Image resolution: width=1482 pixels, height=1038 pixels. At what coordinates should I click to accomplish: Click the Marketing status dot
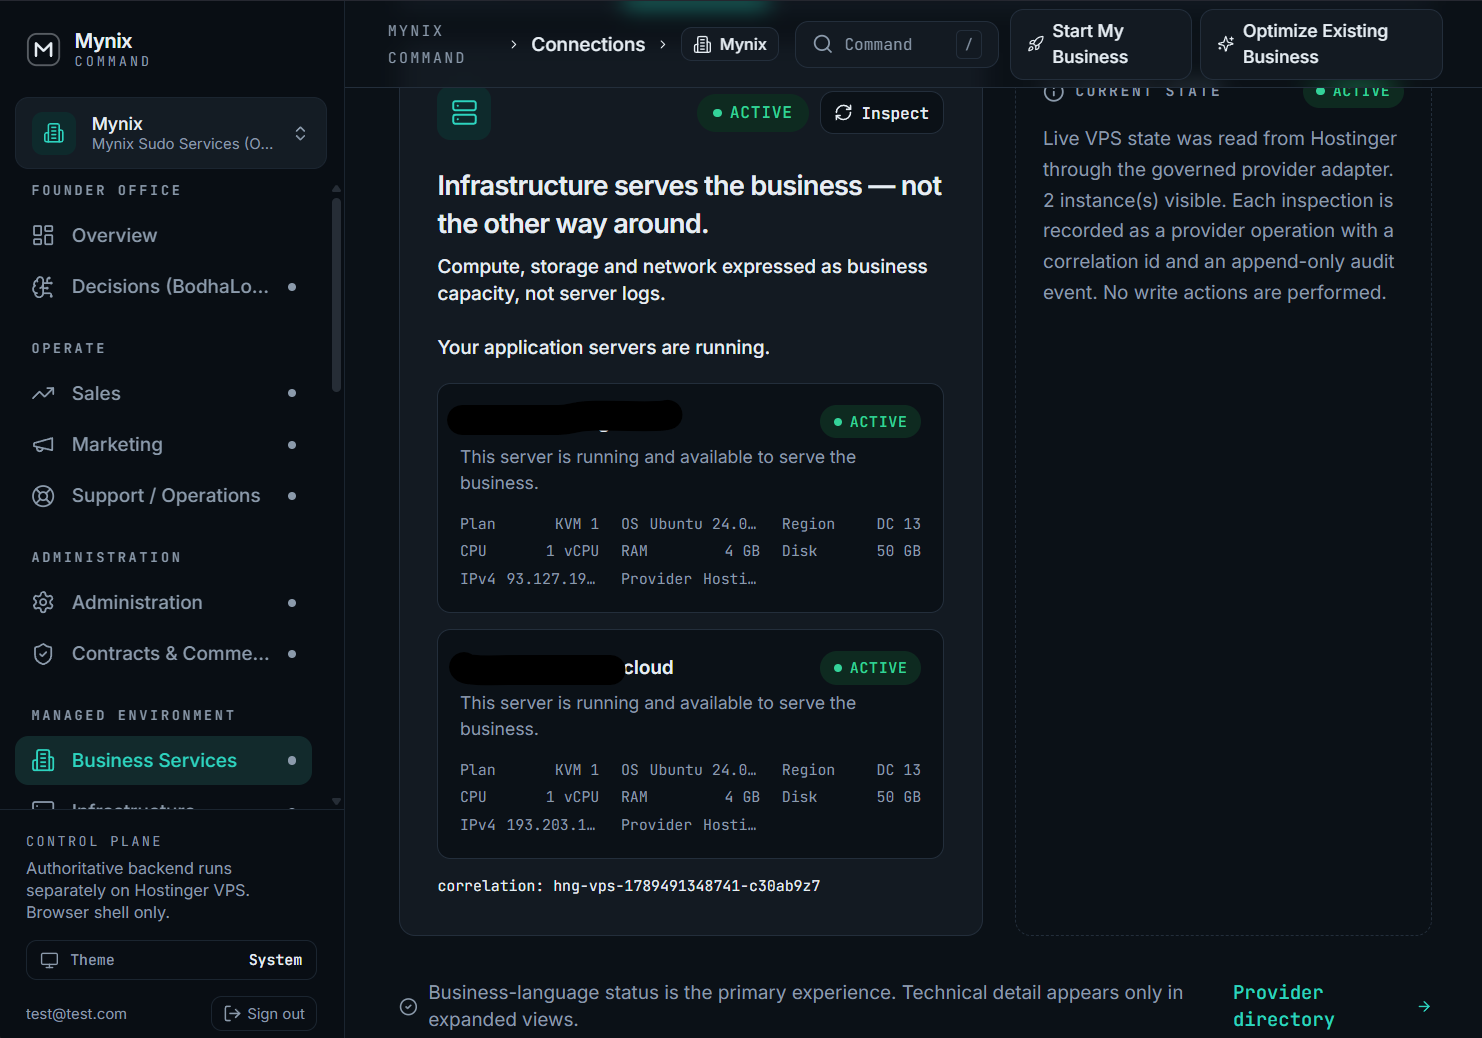pyautogui.click(x=292, y=444)
